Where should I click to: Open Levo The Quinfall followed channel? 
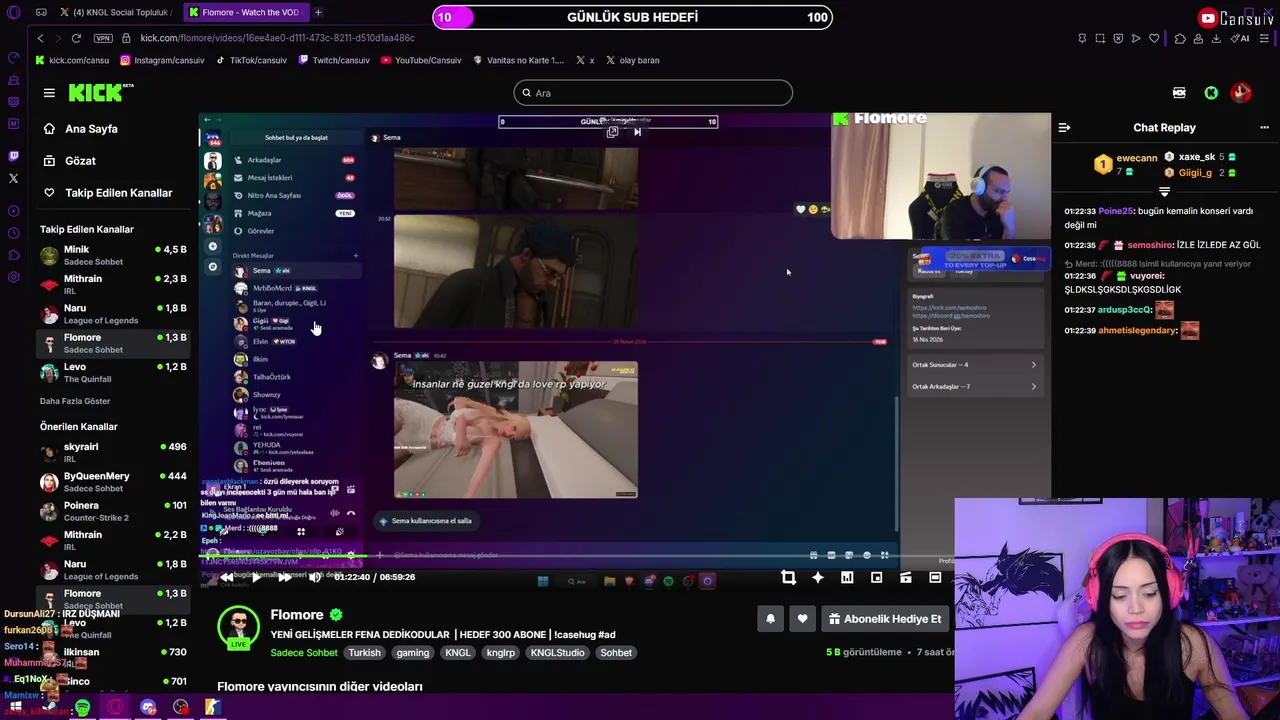point(112,372)
